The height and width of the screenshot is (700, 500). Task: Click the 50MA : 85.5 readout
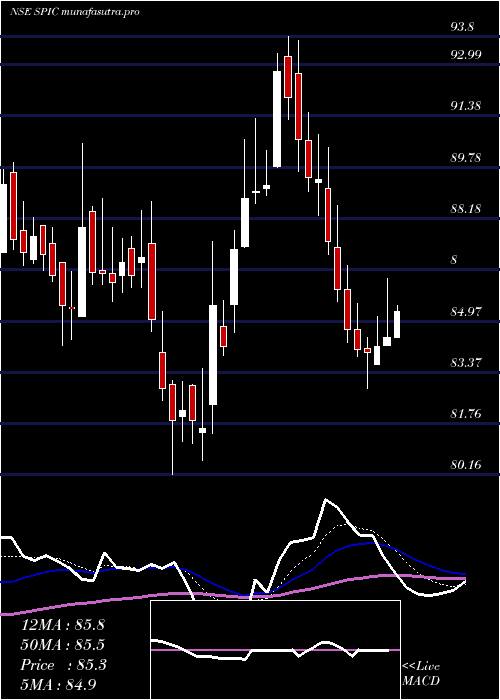pyautogui.click(x=63, y=645)
